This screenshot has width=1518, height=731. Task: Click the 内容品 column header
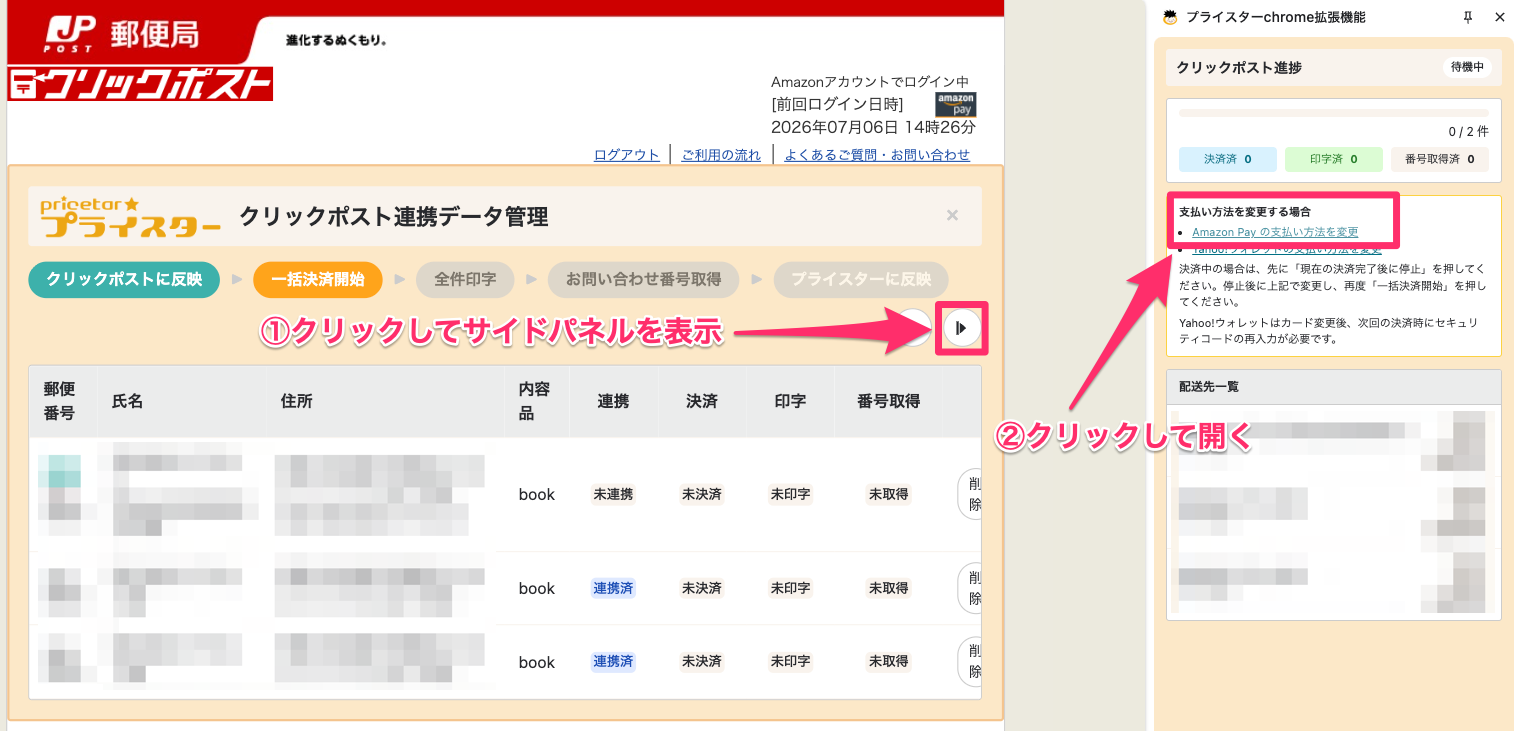click(x=535, y=401)
